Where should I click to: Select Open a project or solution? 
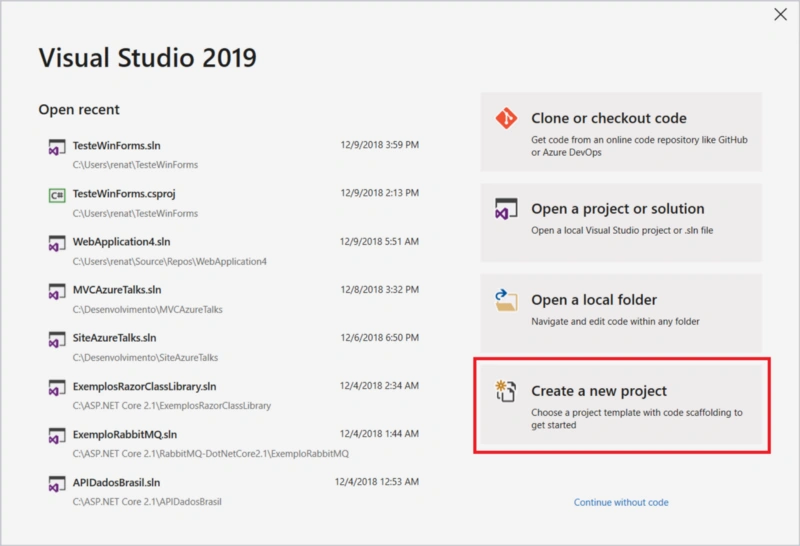(x=621, y=222)
